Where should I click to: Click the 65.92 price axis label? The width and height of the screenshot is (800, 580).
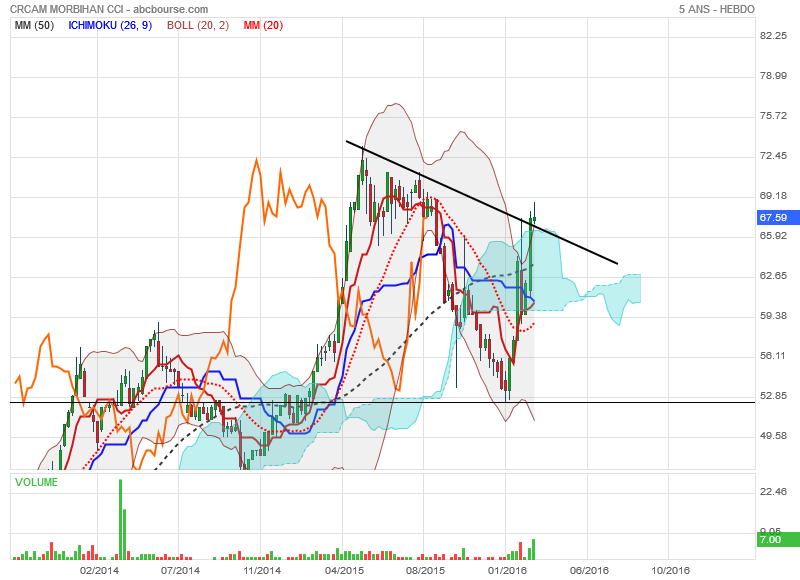(x=773, y=236)
